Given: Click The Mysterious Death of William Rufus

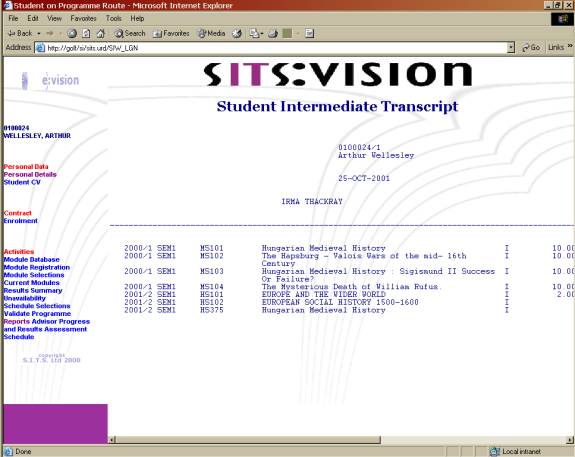Looking at the screenshot, I should (351, 287).
